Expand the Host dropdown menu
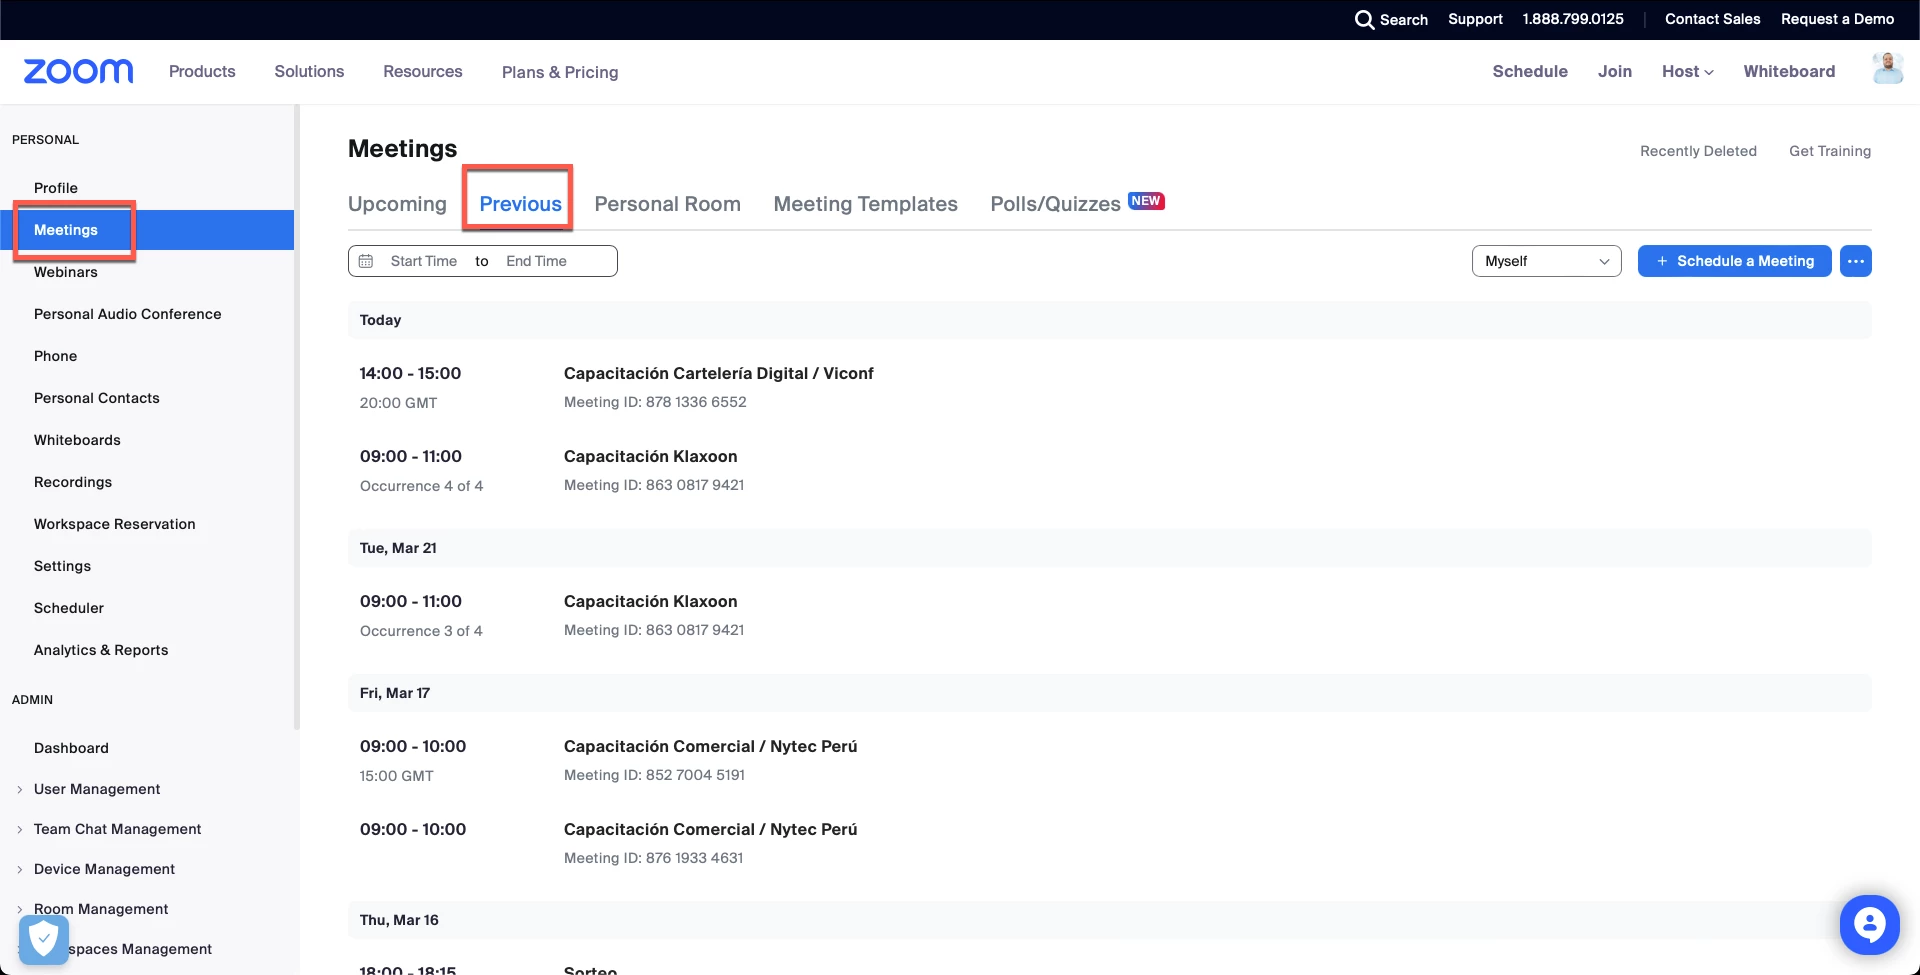The image size is (1920, 975). tap(1687, 72)
